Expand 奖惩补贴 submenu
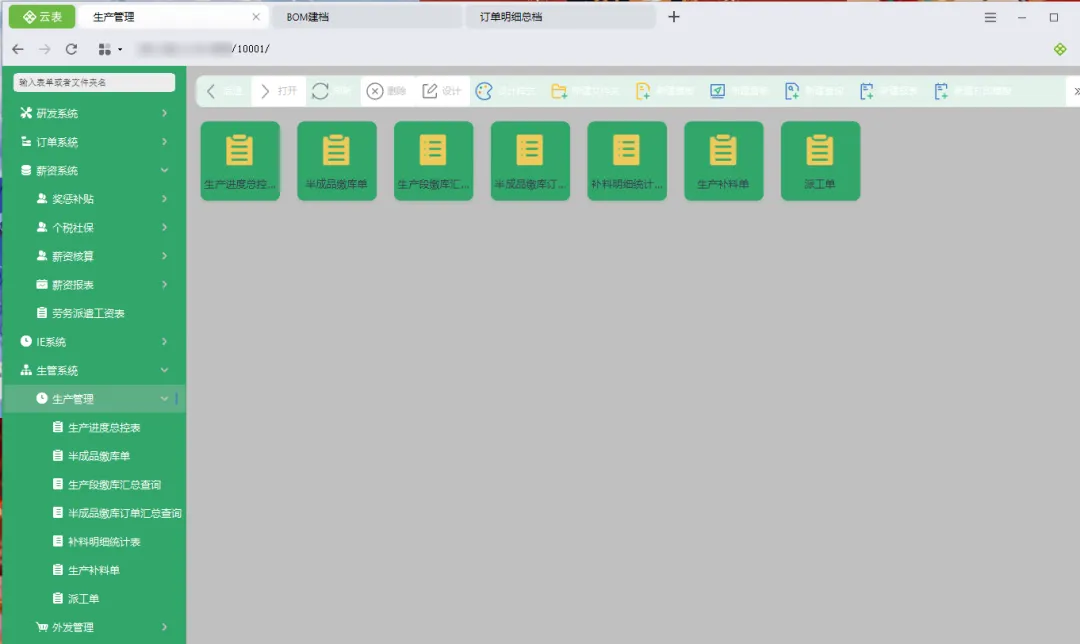1080x644 pixels. click(94, 199)
